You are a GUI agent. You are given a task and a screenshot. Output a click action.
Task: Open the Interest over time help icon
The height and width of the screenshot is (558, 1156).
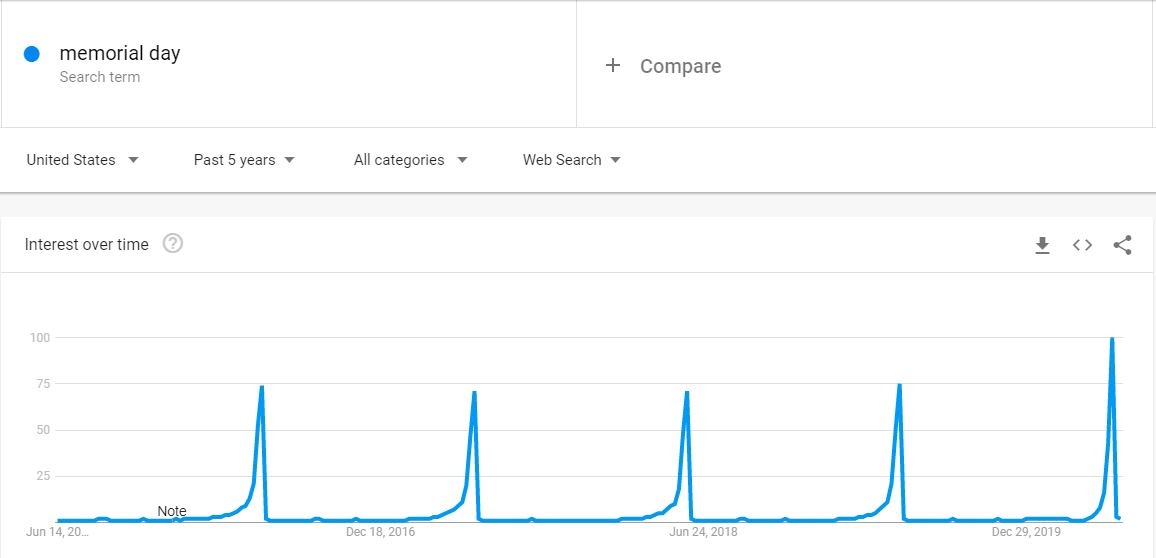(173, 244)
